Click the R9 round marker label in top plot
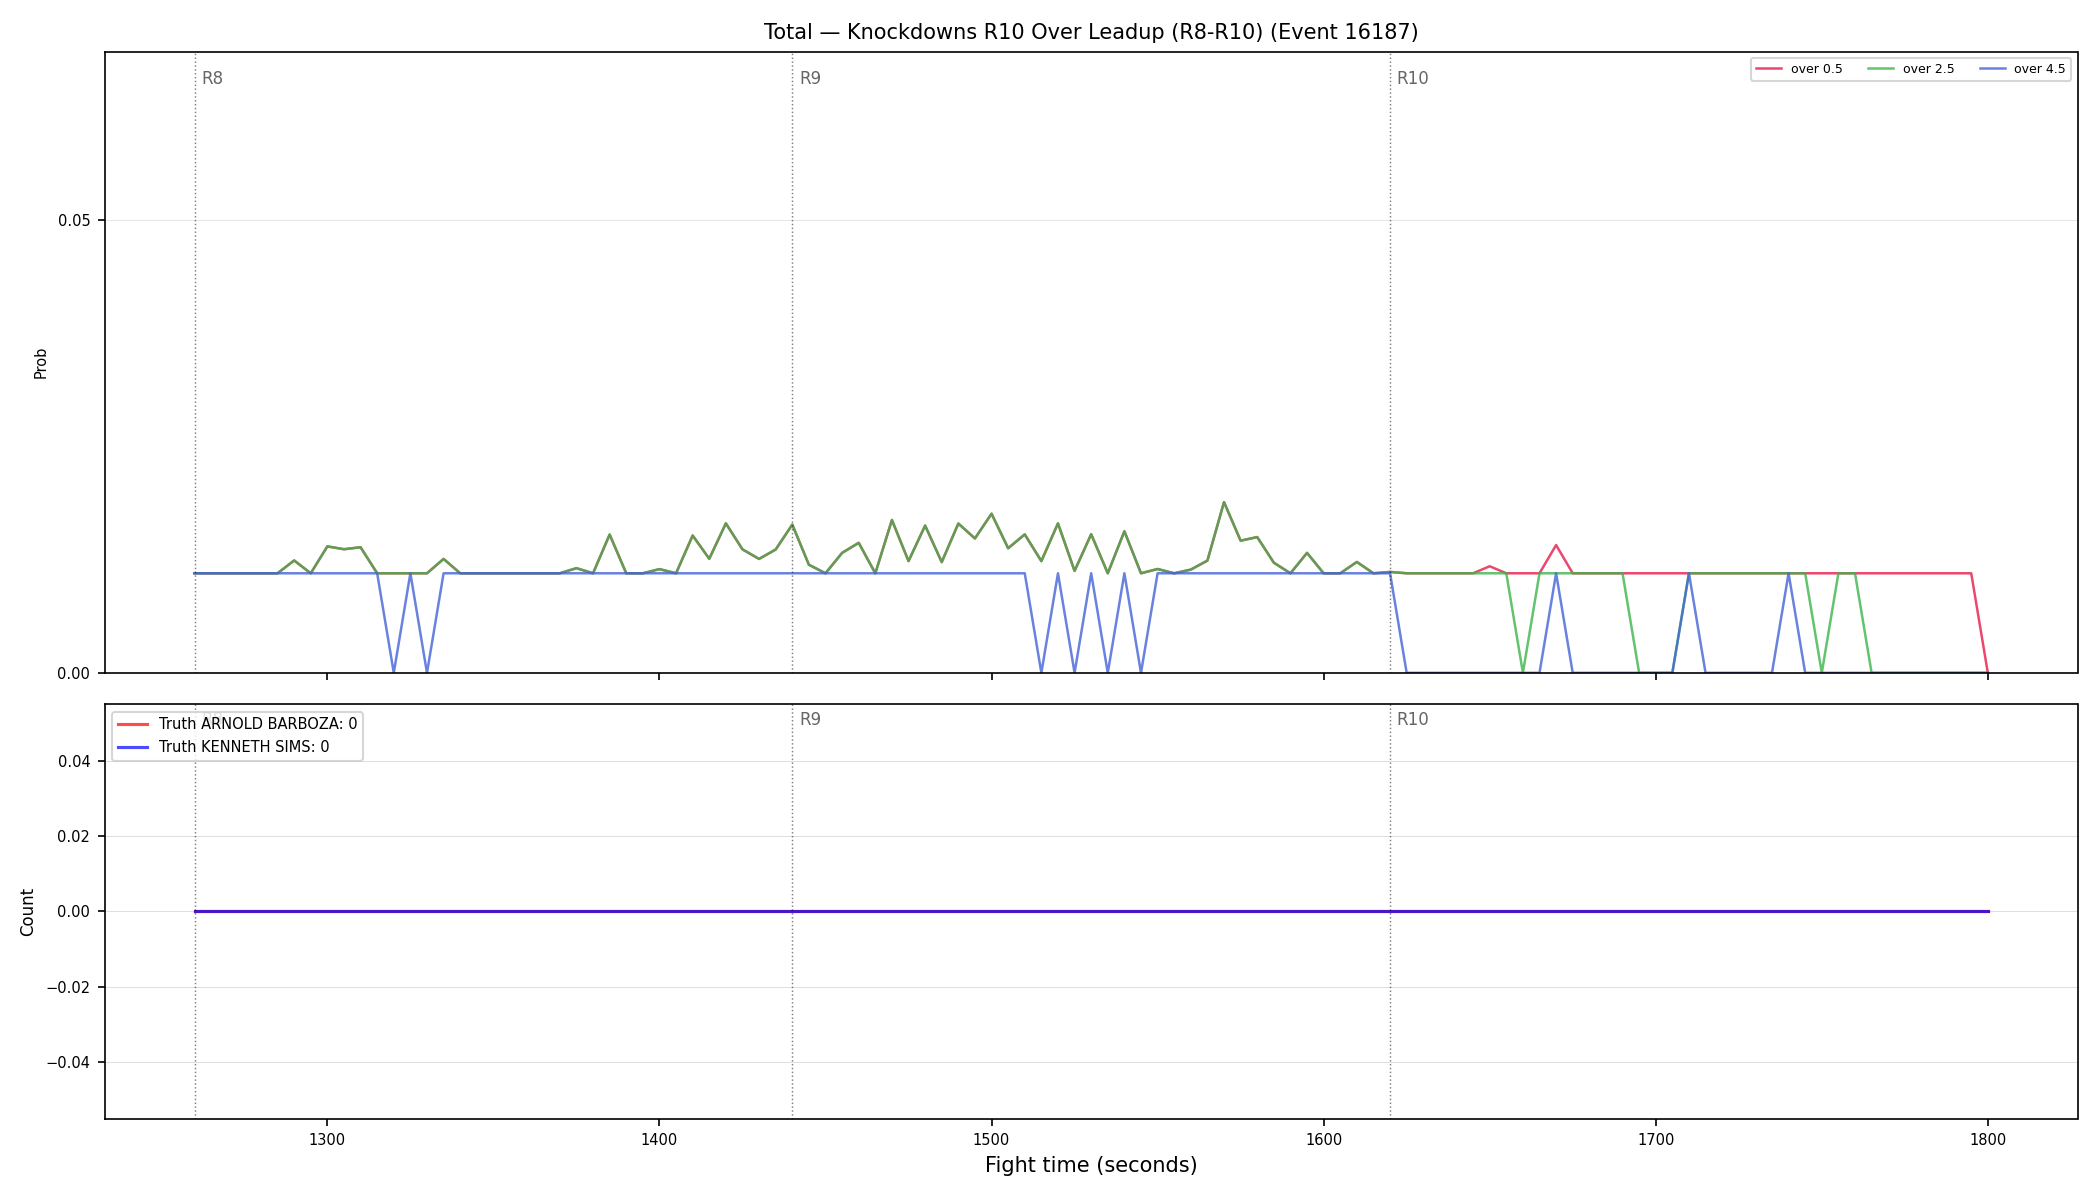 click(x=810, y=78)
